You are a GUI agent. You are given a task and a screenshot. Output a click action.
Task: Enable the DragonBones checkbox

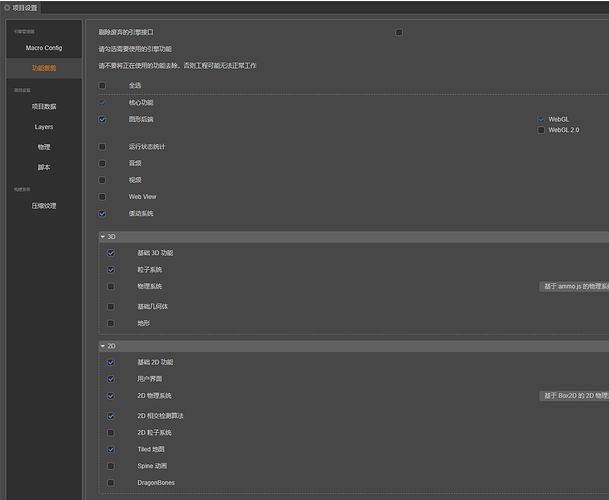click(x=111, y=483)
